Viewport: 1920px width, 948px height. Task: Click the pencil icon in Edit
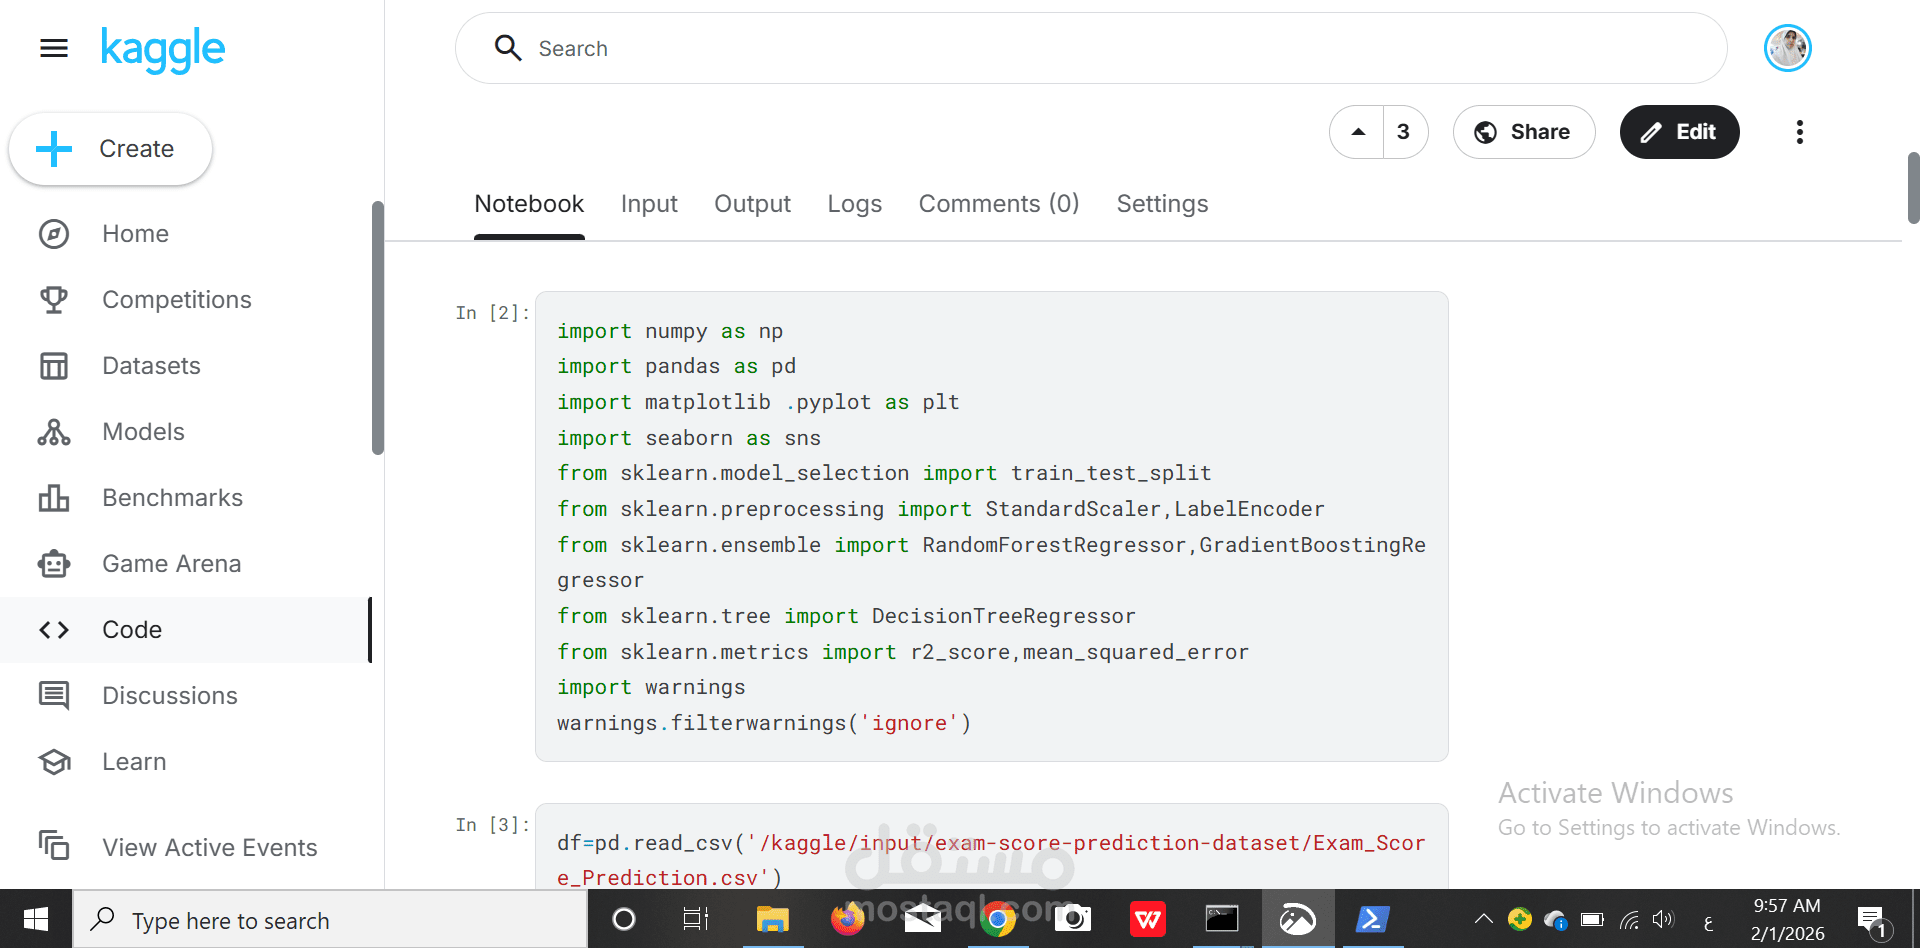click(x=1651, y=132)
